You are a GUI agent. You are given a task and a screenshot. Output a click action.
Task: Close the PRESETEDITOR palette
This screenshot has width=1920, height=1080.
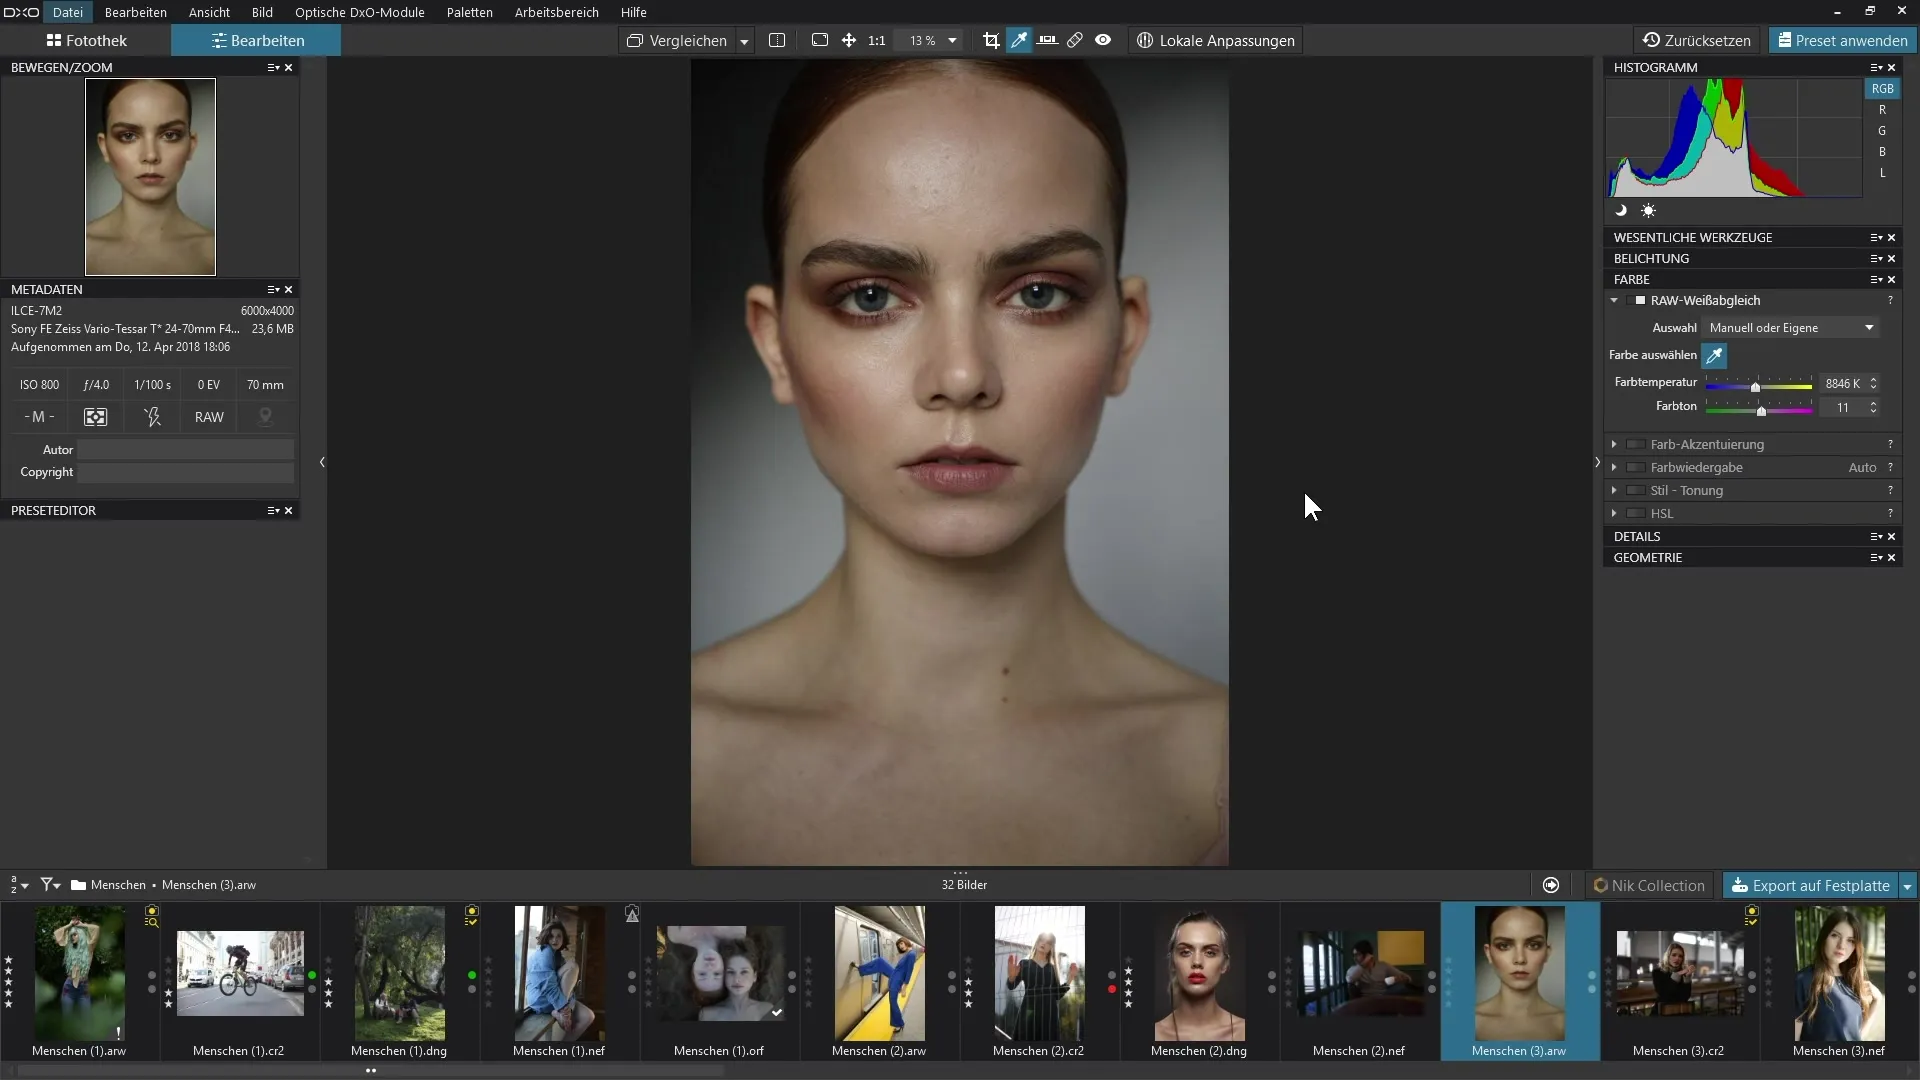coord(289,511)
